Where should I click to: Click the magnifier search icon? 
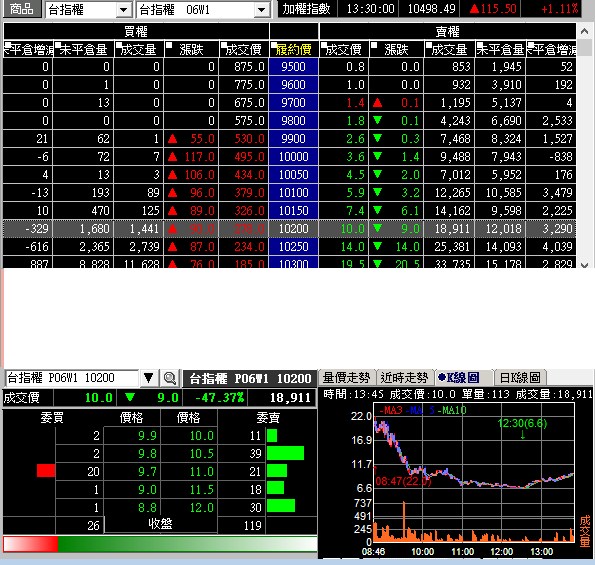click(x=169, y=378)
